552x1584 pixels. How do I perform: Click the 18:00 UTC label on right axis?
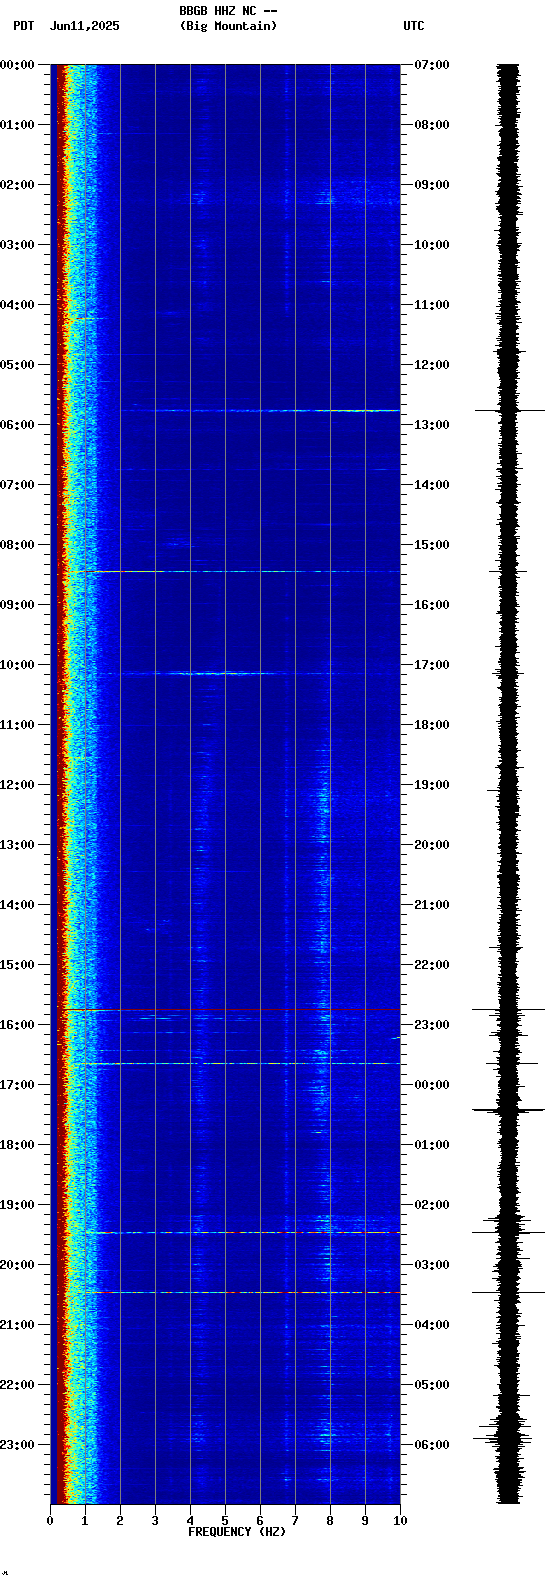click(432, 725)
